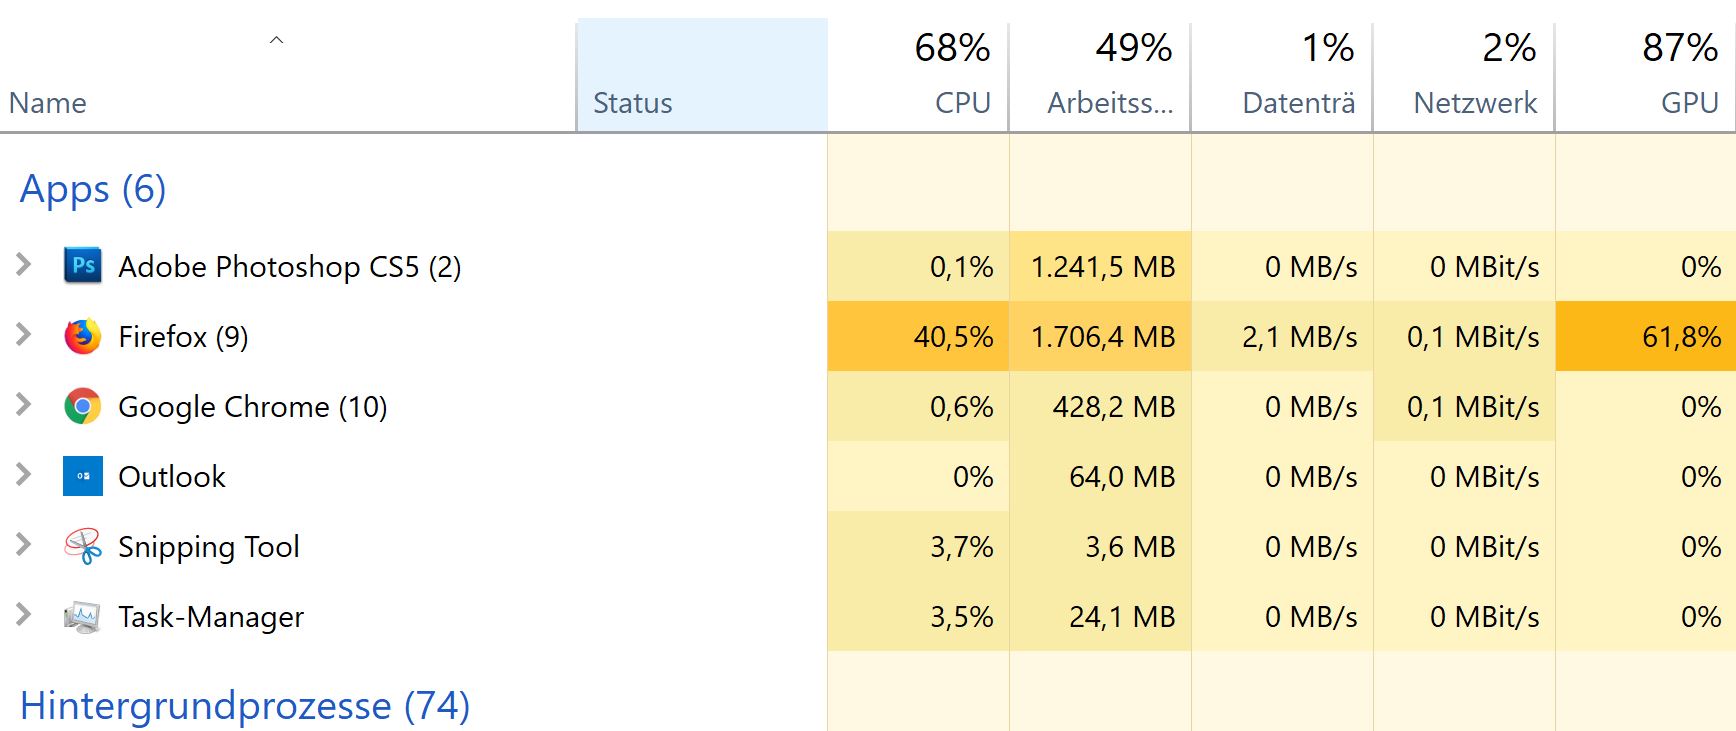Sort processes by GPU usage
The image size is (1736, 731).
(x=1689, y=103)
